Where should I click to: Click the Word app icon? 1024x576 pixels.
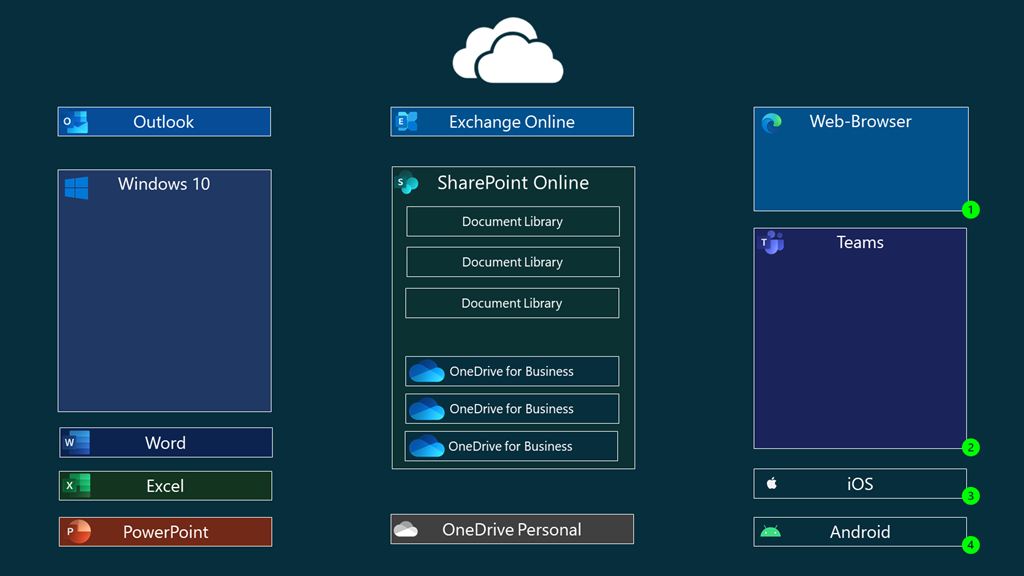(x=76, y=442)
